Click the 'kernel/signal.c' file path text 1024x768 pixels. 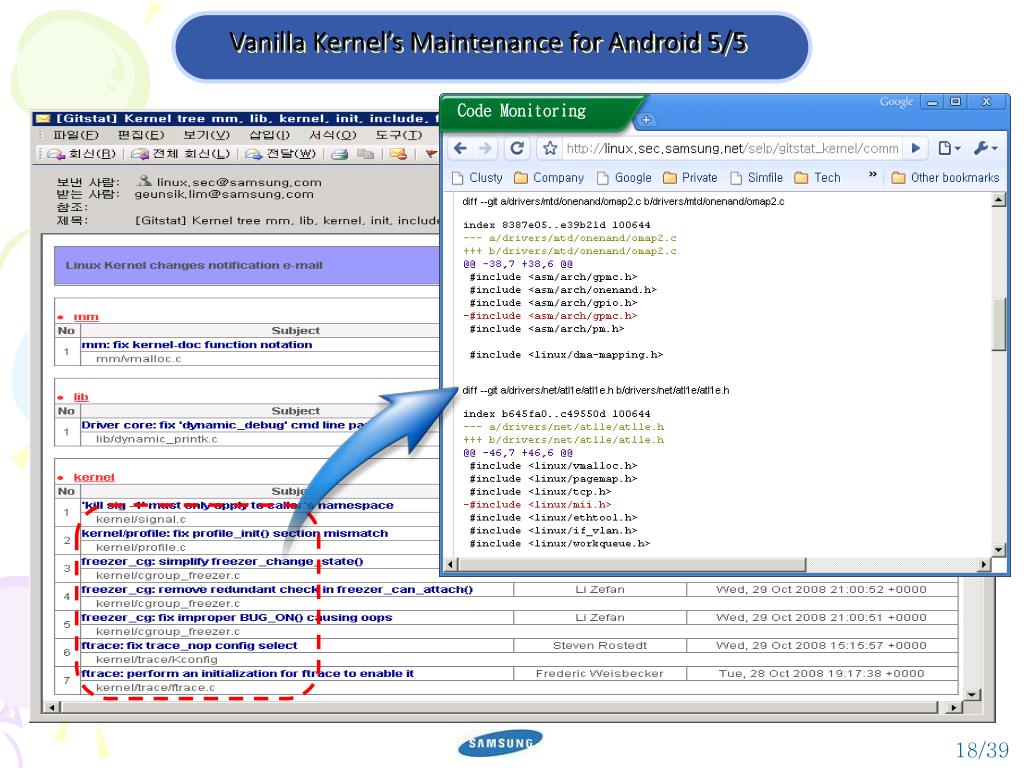pos(141,520)
